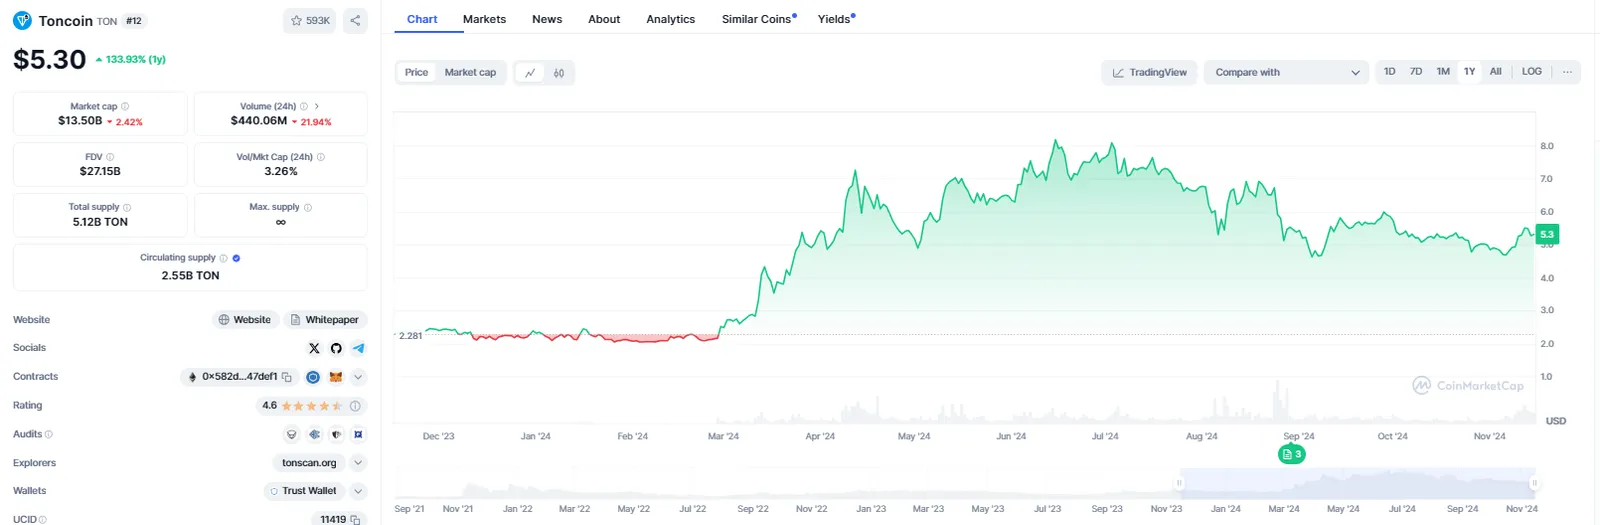Open the About tab
Image resolution: width=1600 pixels, height=525 pixels.
coord(604,19)
